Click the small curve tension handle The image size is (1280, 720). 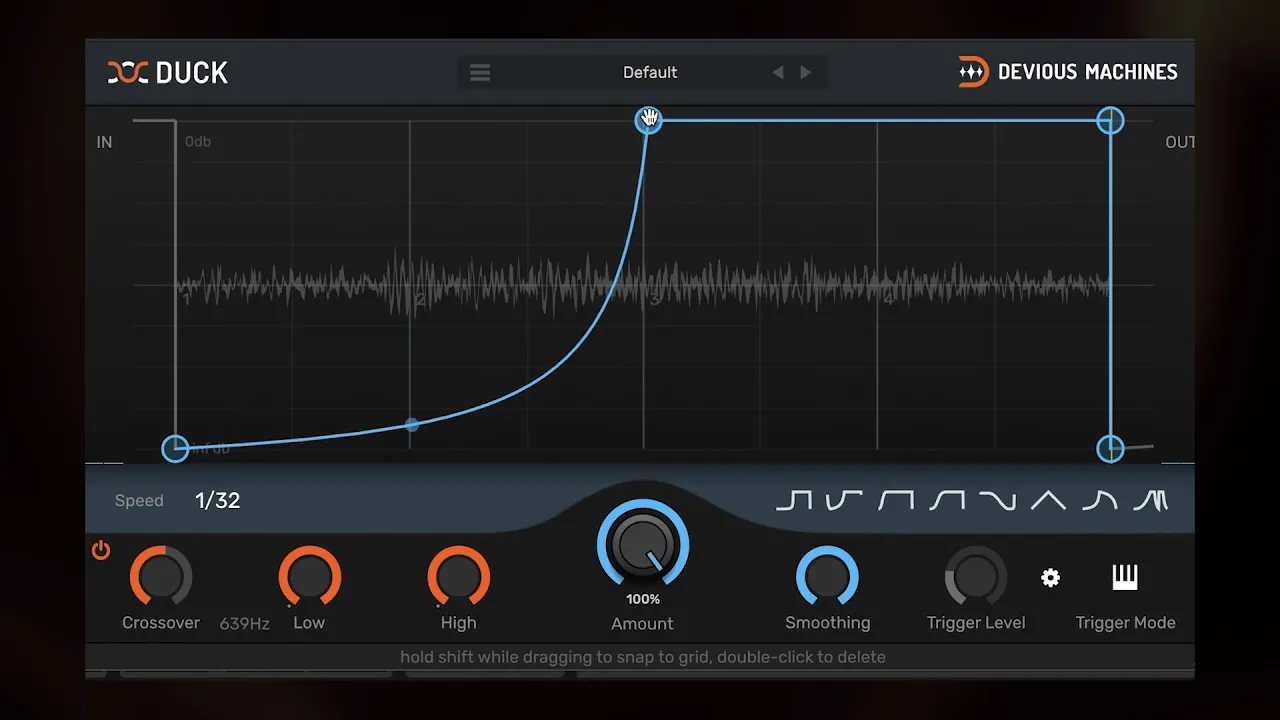click(x=412, y=425)
